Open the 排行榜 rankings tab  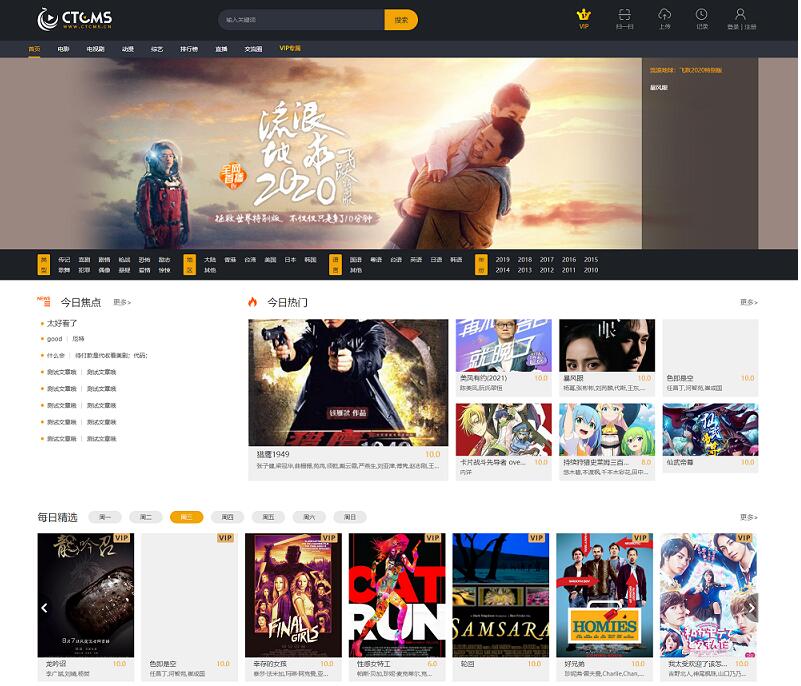tap(189, 49)
